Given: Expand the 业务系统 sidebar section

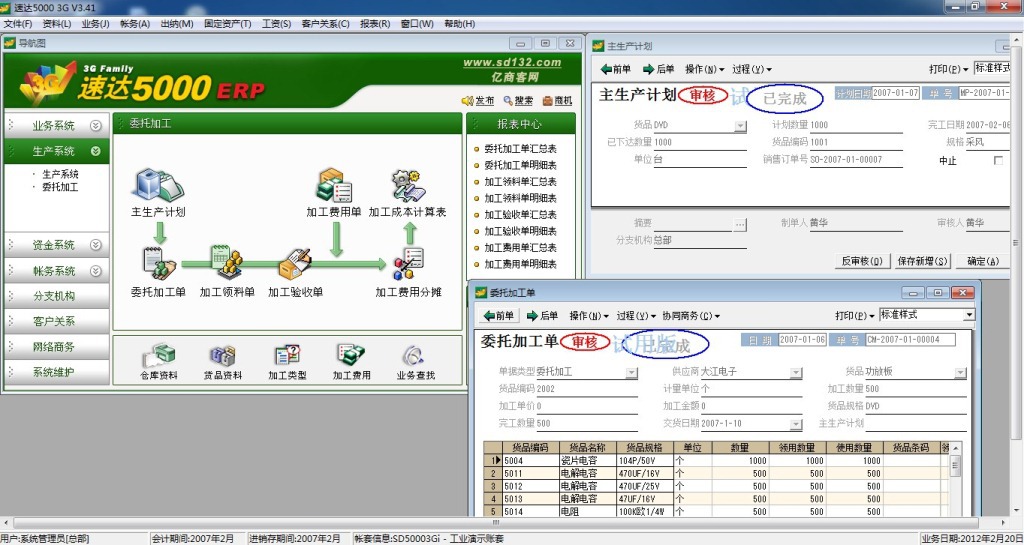Looking at the screenshot, I should tap(96, 125).
